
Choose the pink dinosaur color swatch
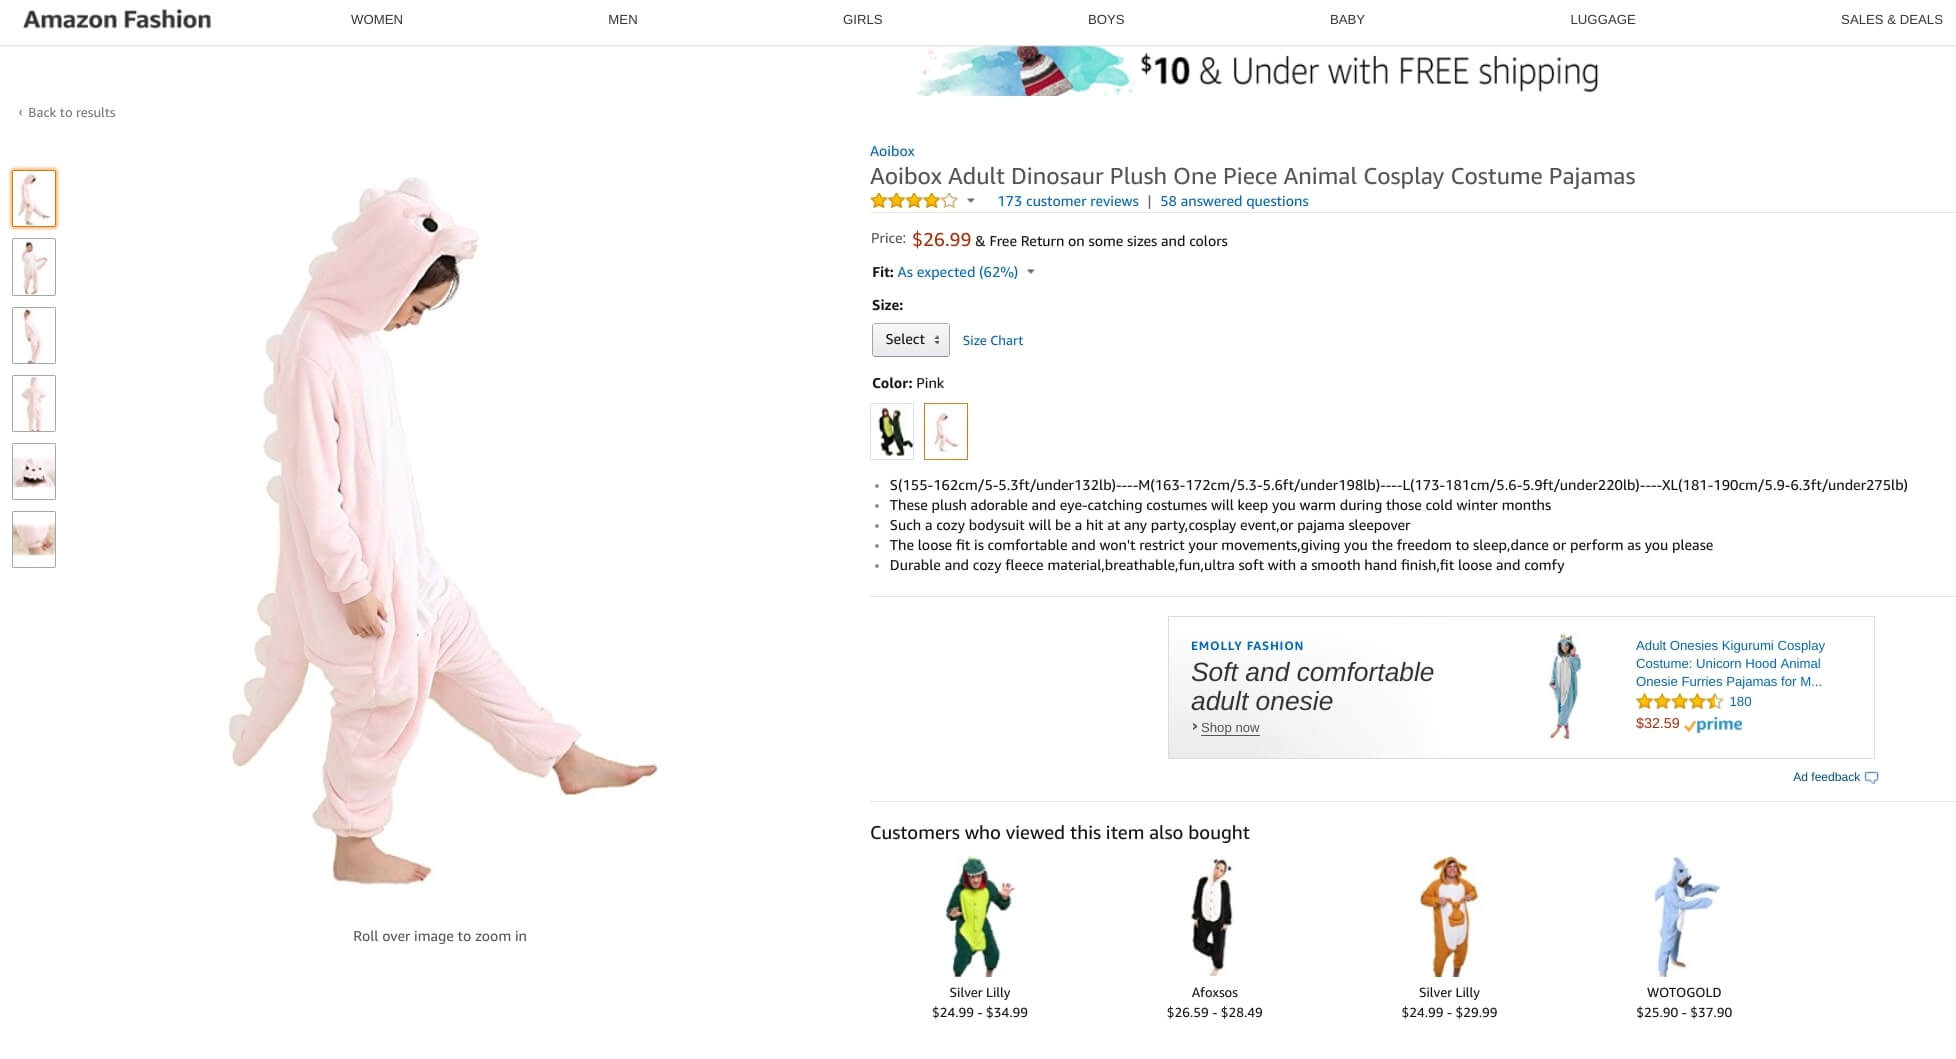[x=946, y=432]
